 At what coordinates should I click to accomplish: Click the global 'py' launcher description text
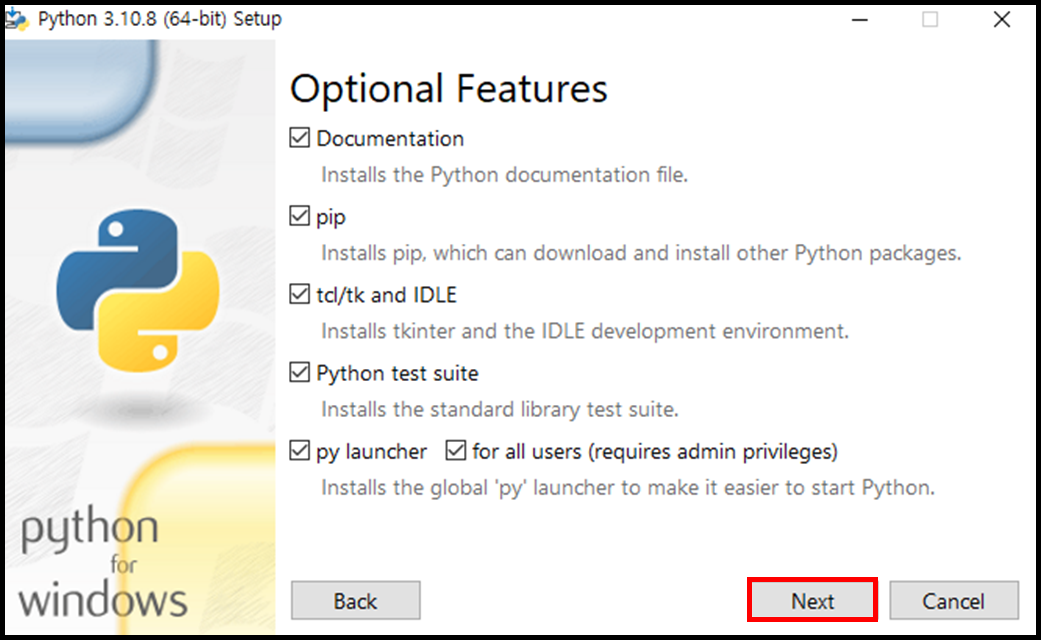[x=628, y=487]
